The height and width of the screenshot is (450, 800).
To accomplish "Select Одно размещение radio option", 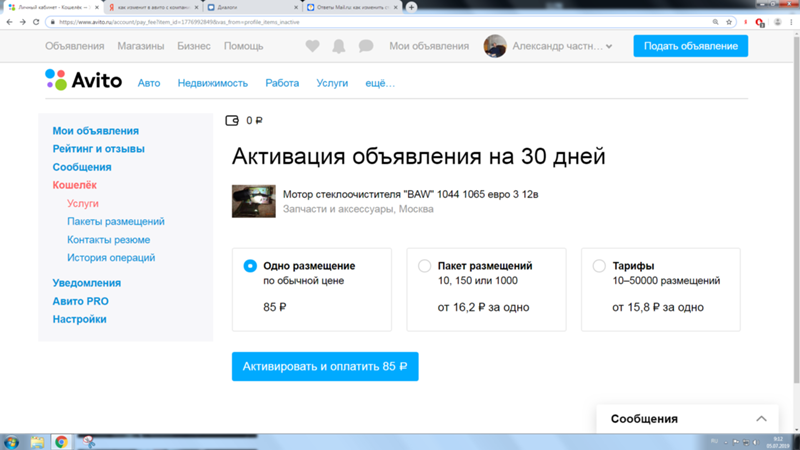I will pyautogui.click(x=250, y=266).
